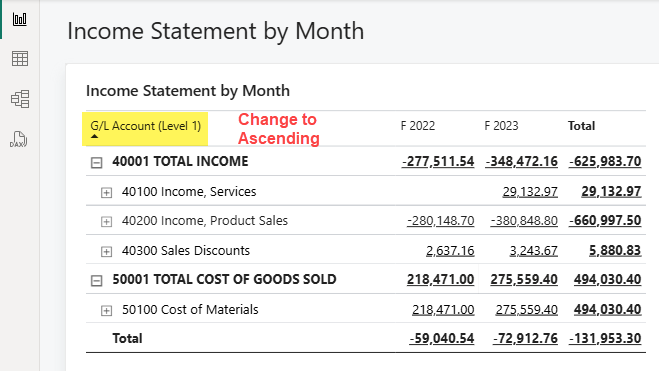Open the -277,511.54 Total Income F 2022 value
Screen dimensions: 659x371
point(438,161)
